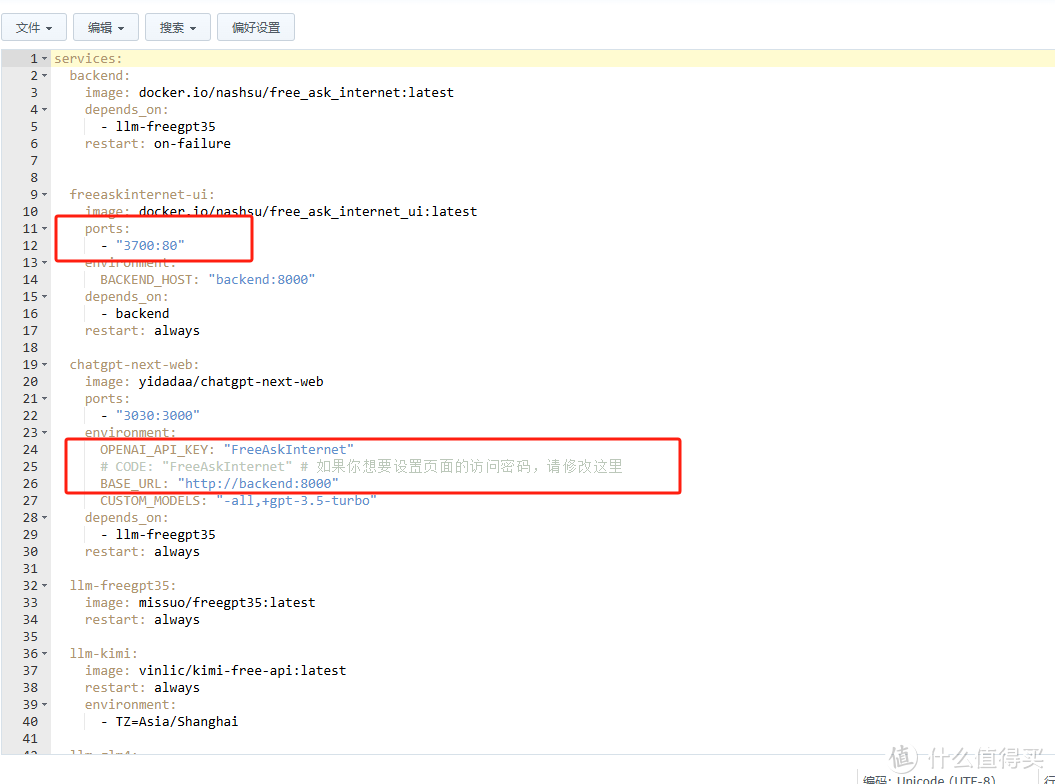Click the OPENAI_API_KEY value "FreeAskInternet"
1055x784 pixels.
click(x=288, y=450)
